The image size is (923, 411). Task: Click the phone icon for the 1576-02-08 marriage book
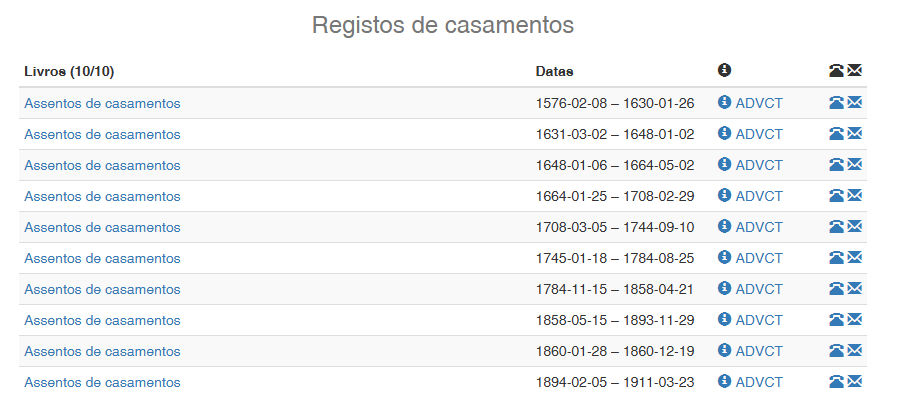coord(836,103)
